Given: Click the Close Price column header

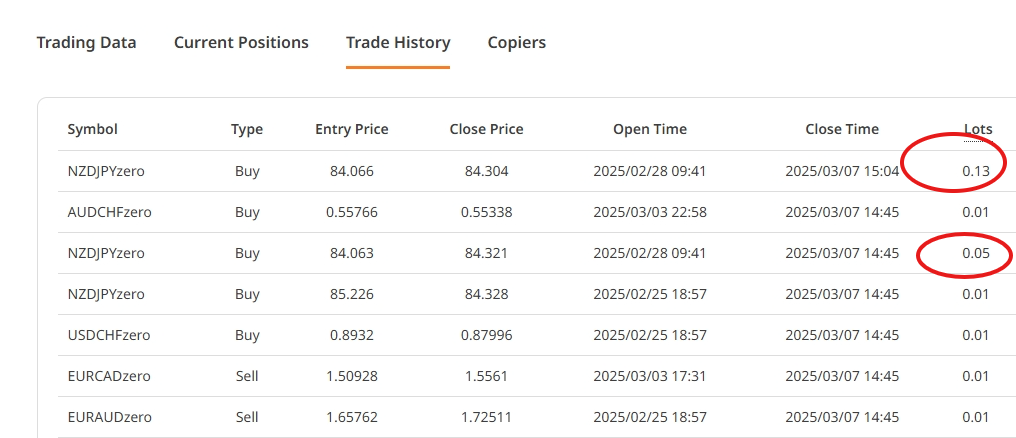Looking at the screenshot, I should (x=486, y=129).
